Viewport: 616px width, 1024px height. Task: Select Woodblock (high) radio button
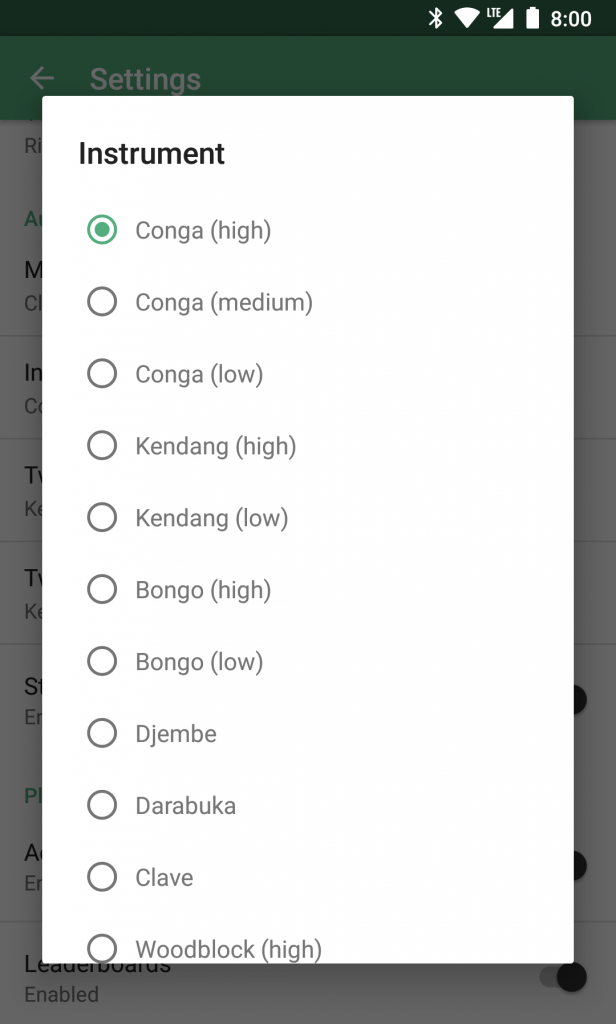102,947
